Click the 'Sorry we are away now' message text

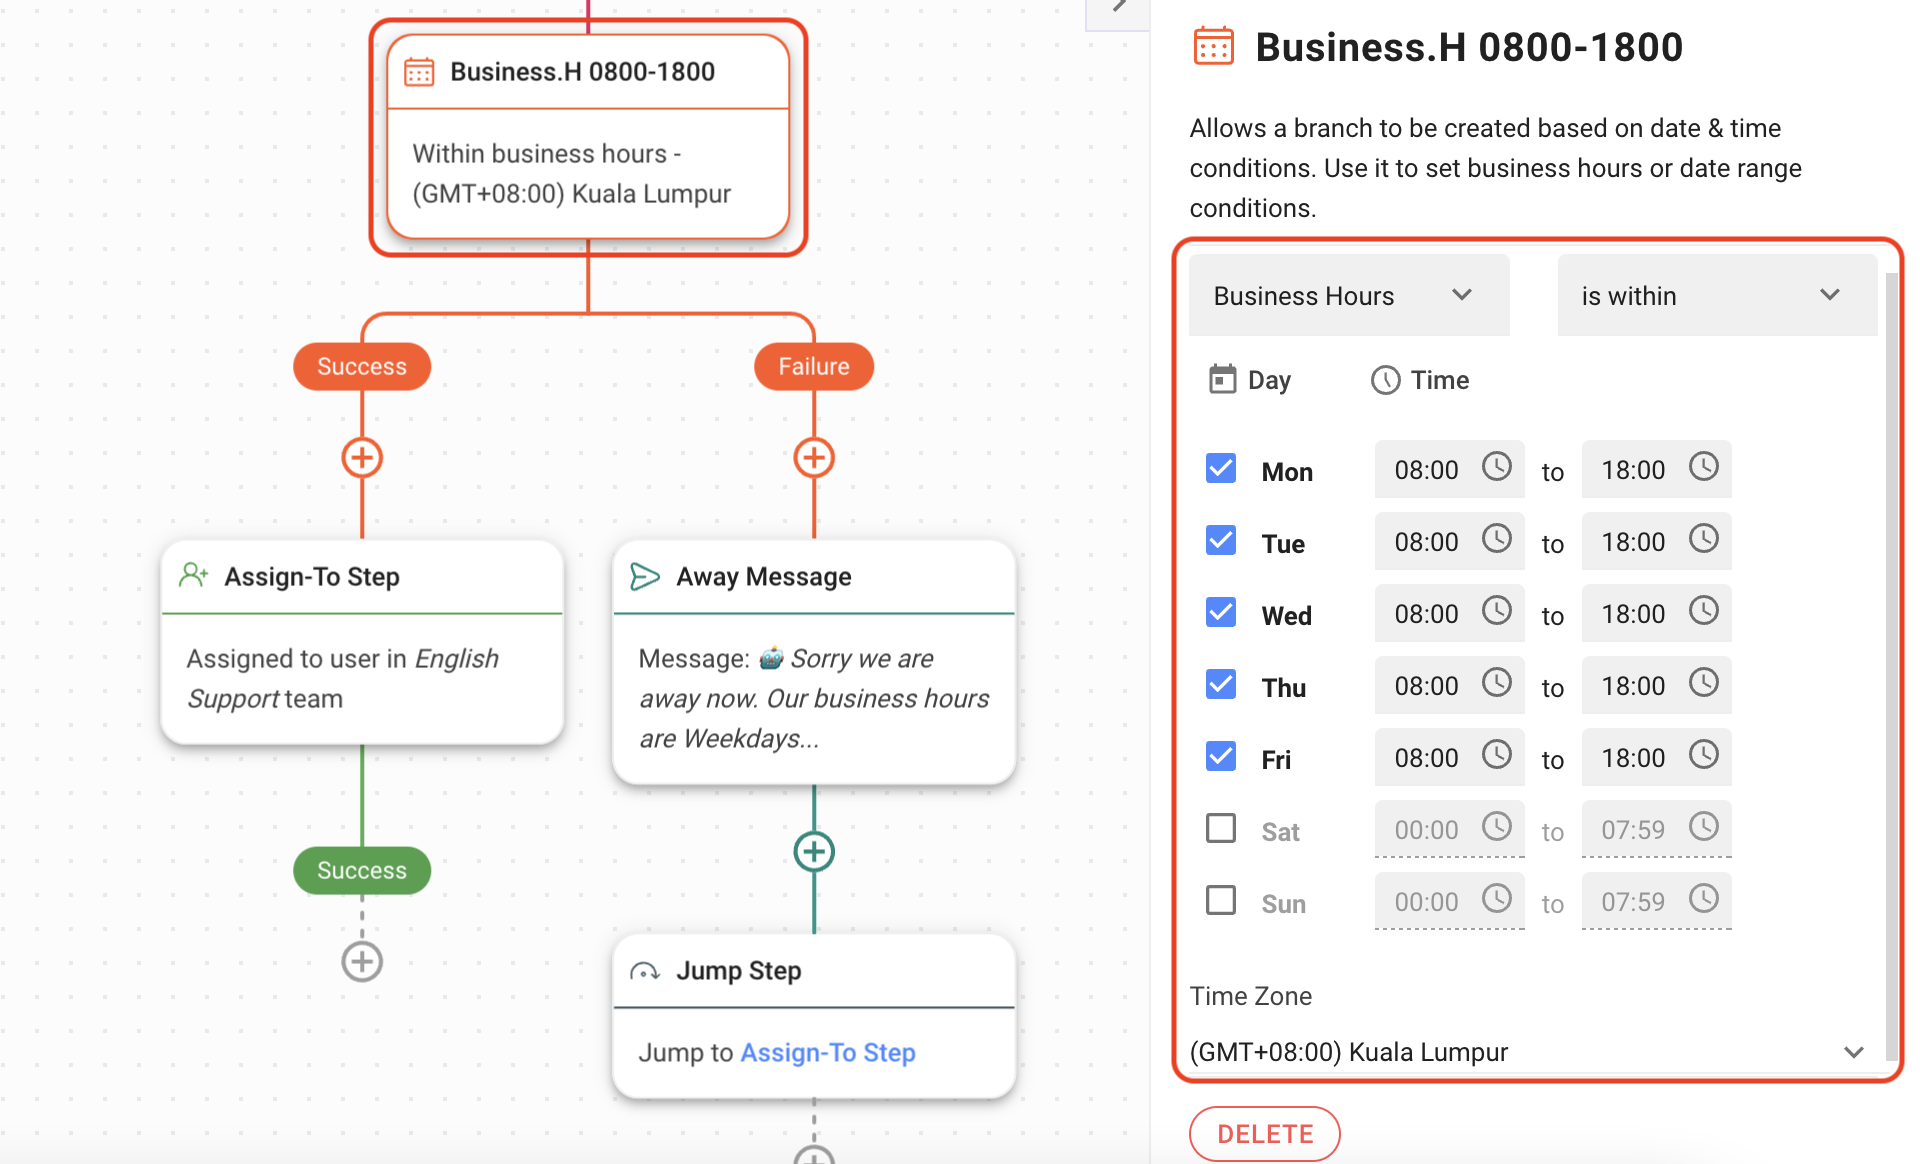(x=815, y=698)
